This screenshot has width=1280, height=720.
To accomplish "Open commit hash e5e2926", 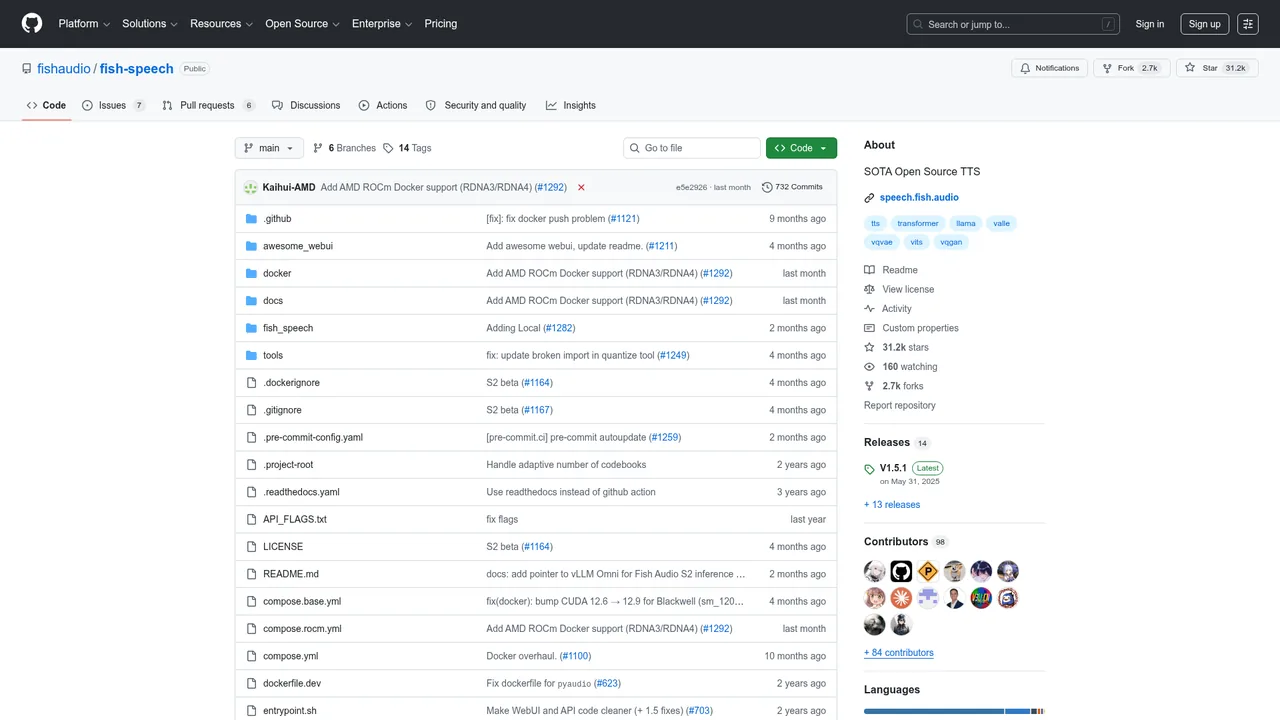I will click(x=691, y=187).
